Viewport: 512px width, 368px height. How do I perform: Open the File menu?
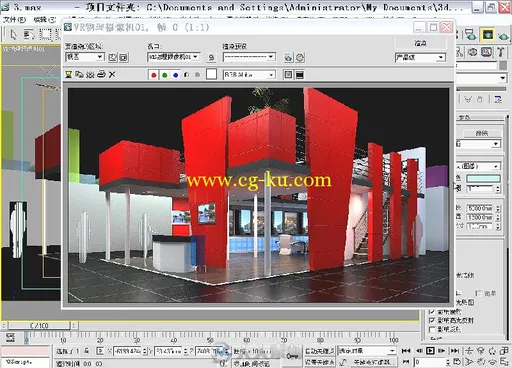(14, 20)
